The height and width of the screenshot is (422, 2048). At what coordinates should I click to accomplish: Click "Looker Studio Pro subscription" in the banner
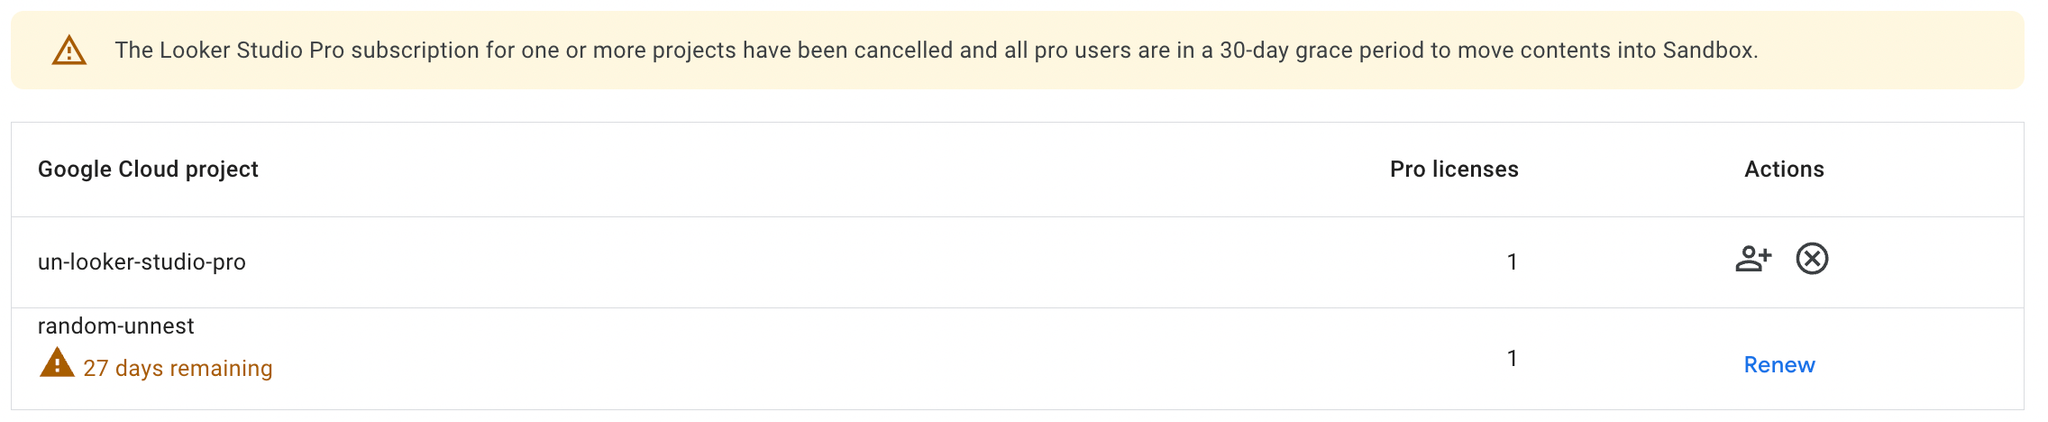pyautogui.click(x=320, y=50)
